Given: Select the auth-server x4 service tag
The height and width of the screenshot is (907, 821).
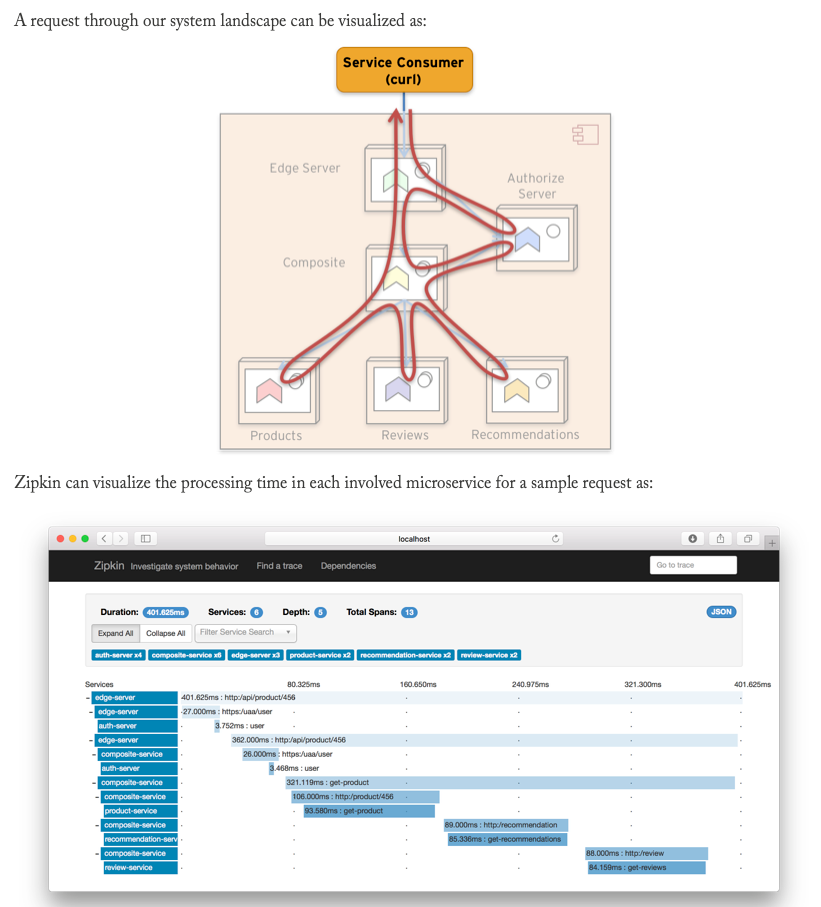Looking at the screenshot, I should point(118,655).
